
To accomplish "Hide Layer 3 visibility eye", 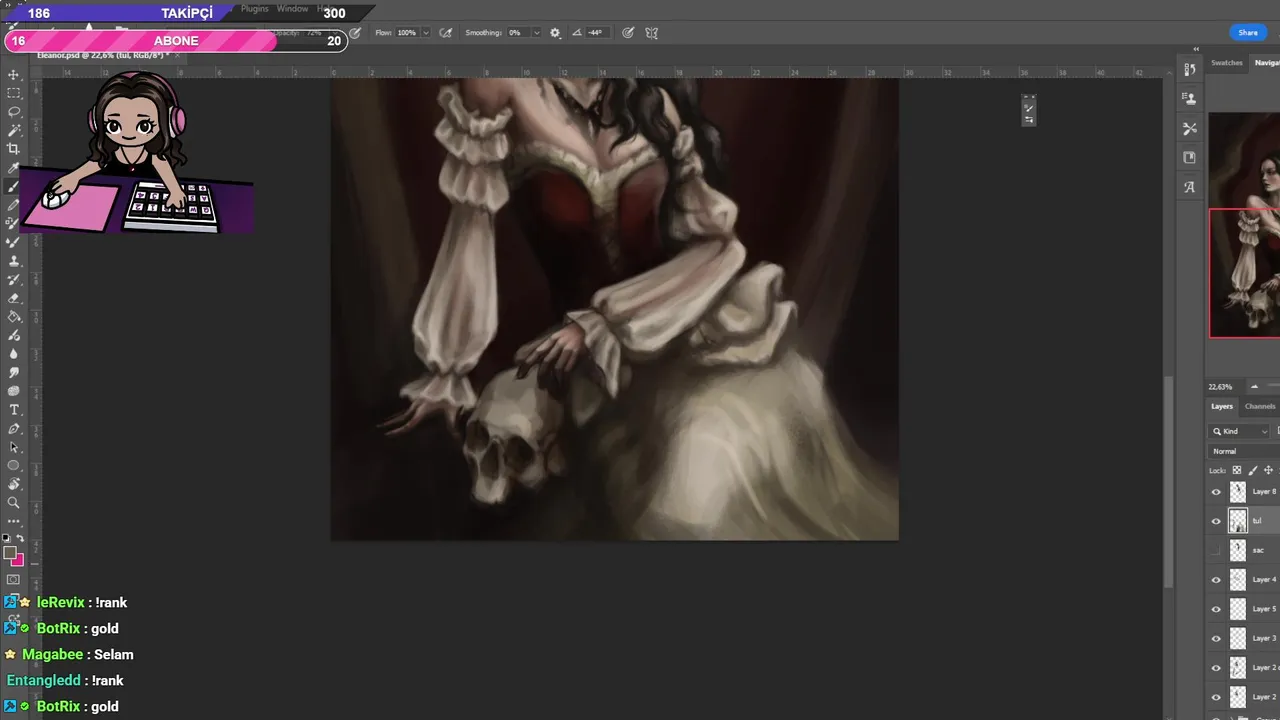I will [x=1216, y=638].
